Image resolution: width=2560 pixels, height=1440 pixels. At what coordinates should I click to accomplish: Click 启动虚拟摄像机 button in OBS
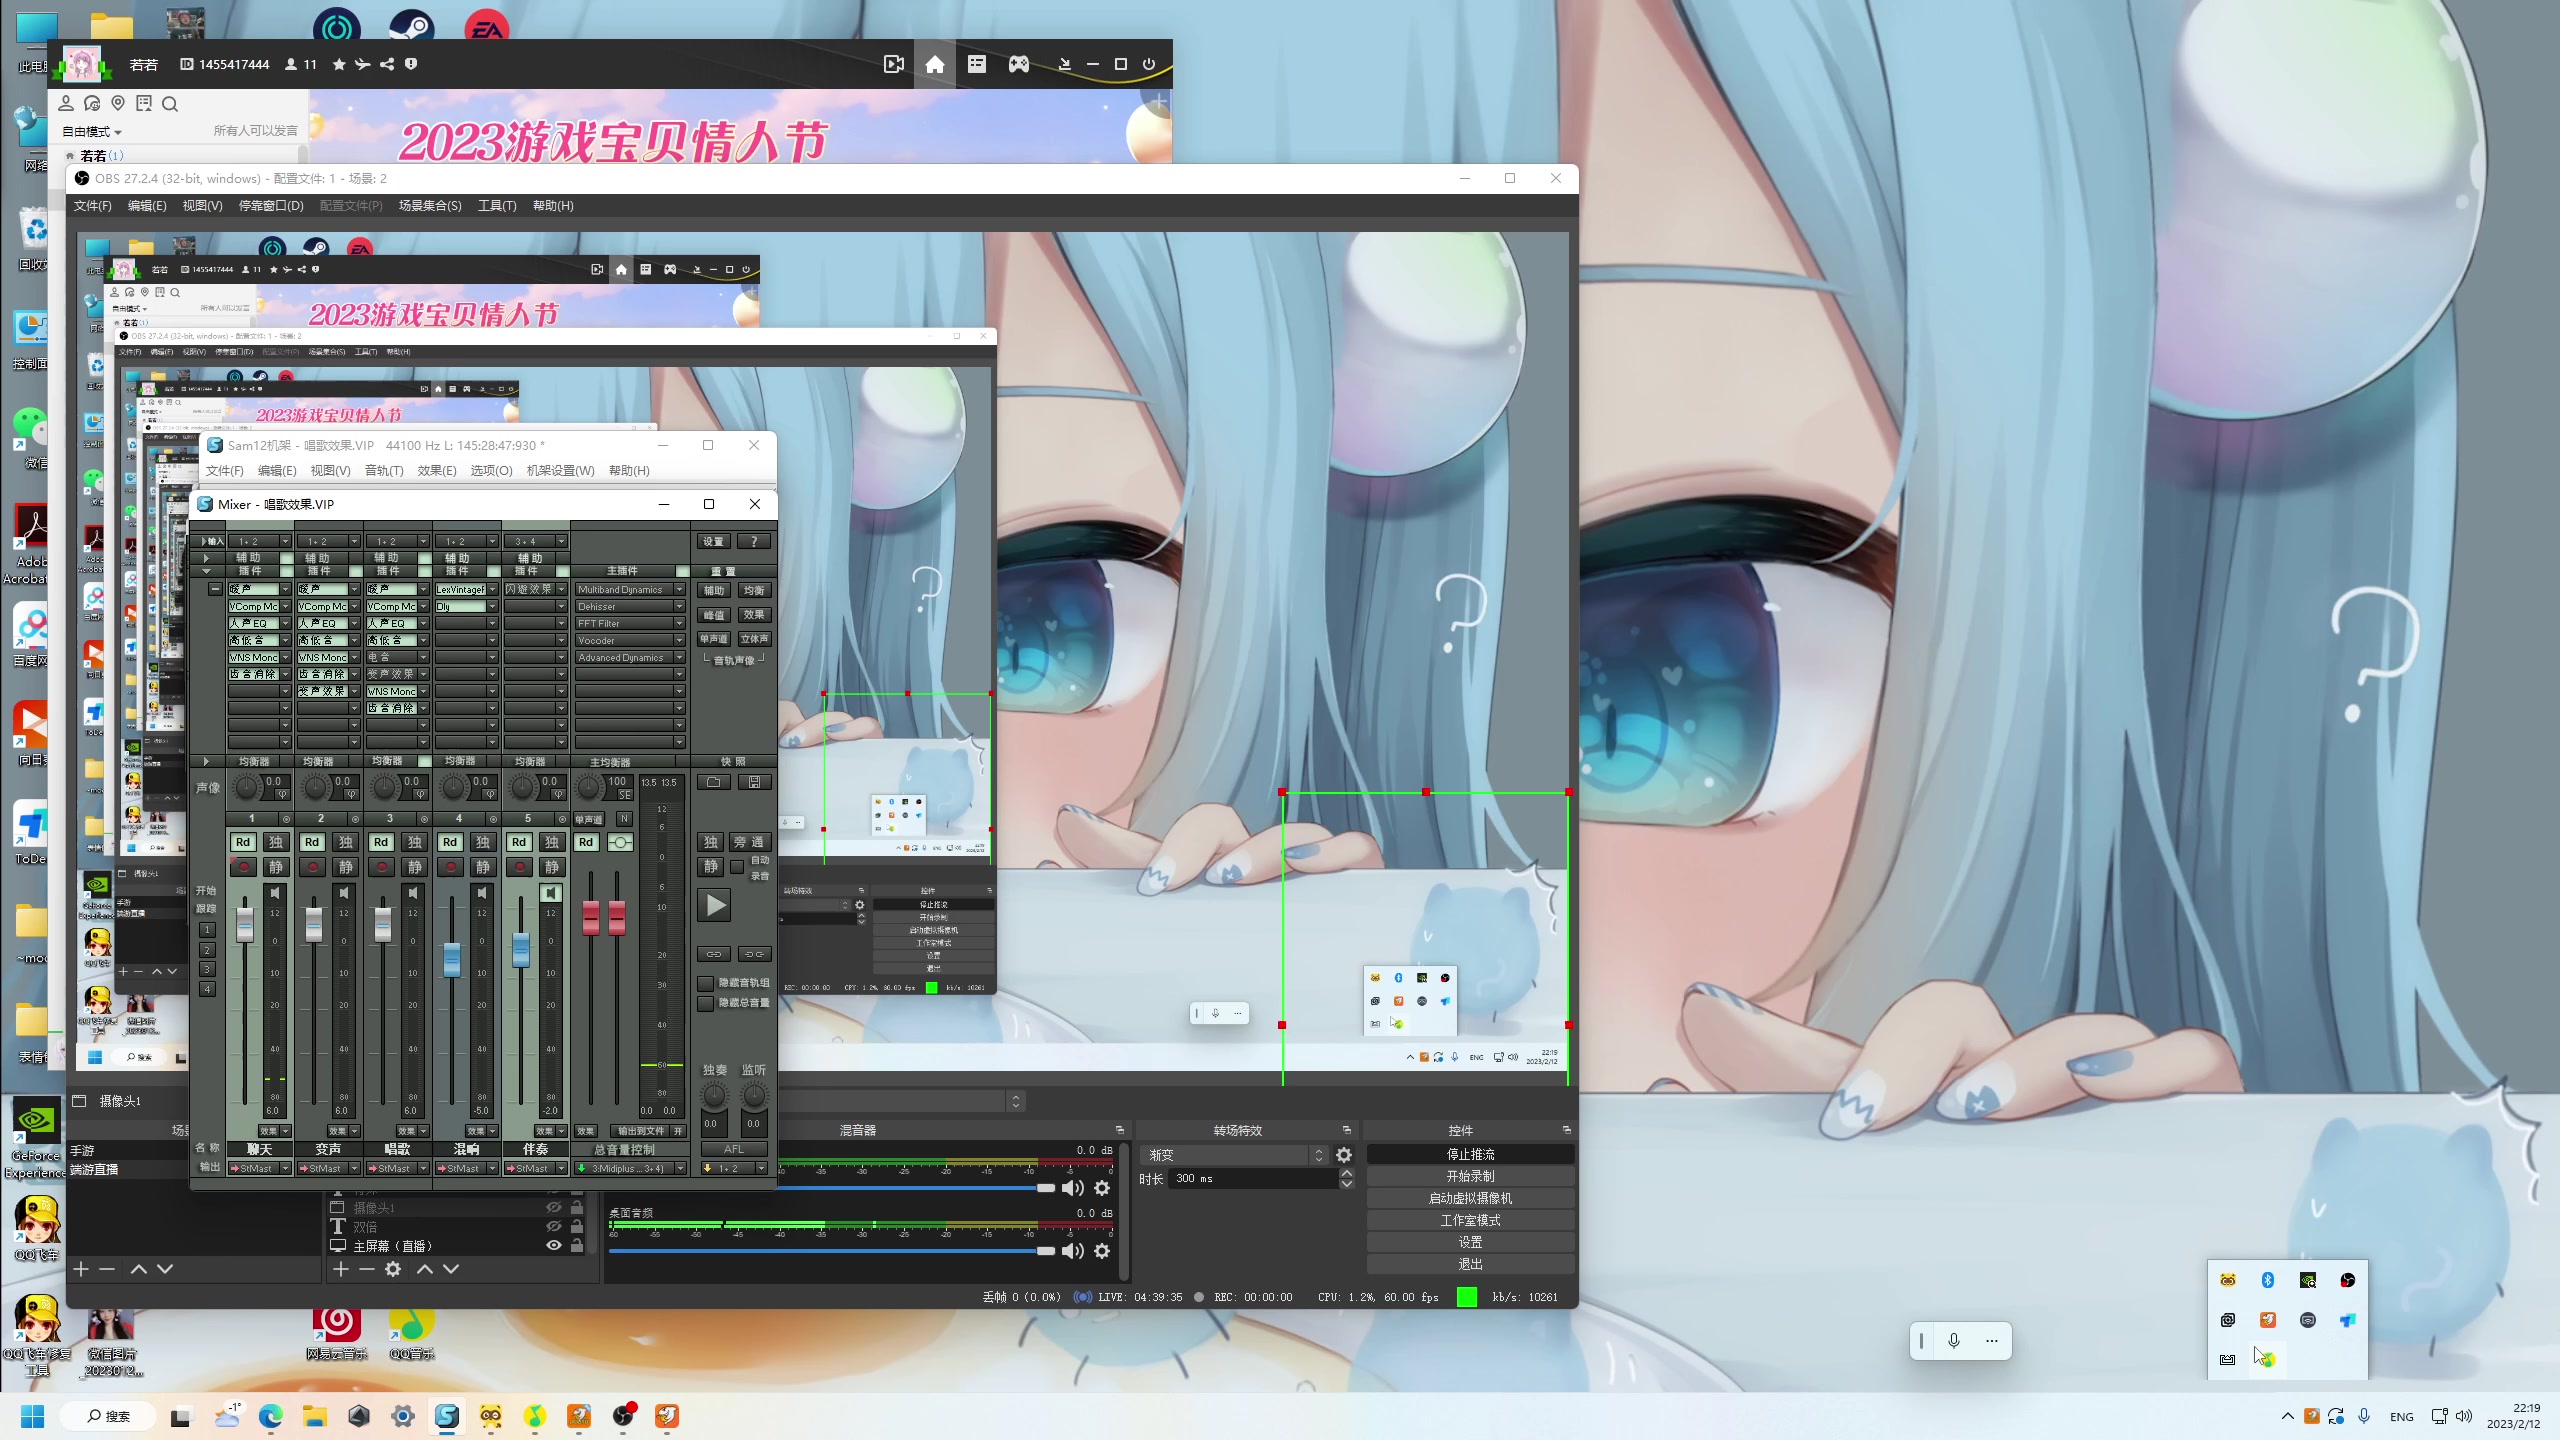(x=1470, y=1199)
